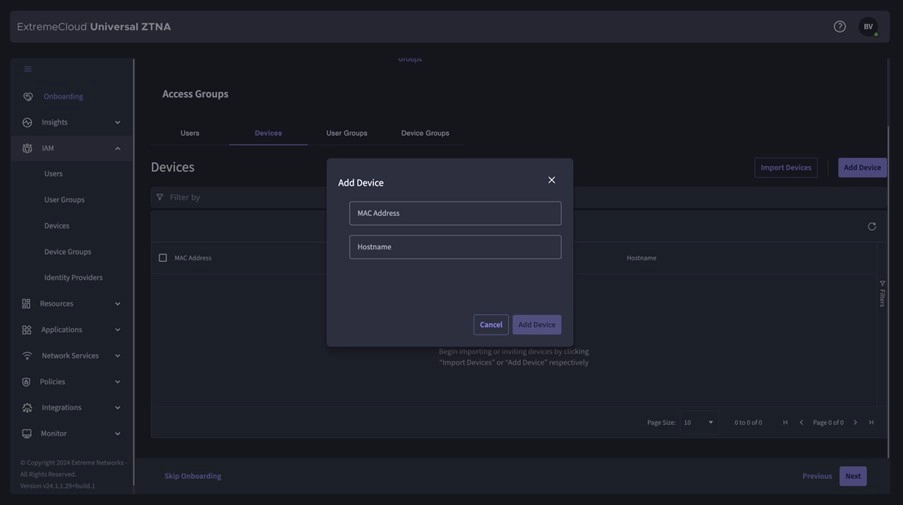Close the Add Device dialog
Screen dimensions: 903x505
pyautogui.click(x=552, y=180)
